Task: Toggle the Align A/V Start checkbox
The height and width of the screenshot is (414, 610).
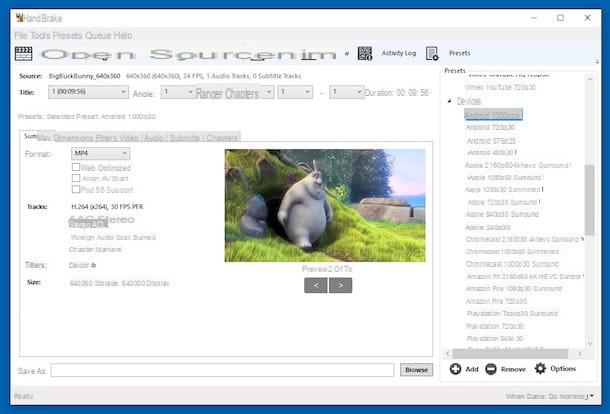Action: click(76, 178)
